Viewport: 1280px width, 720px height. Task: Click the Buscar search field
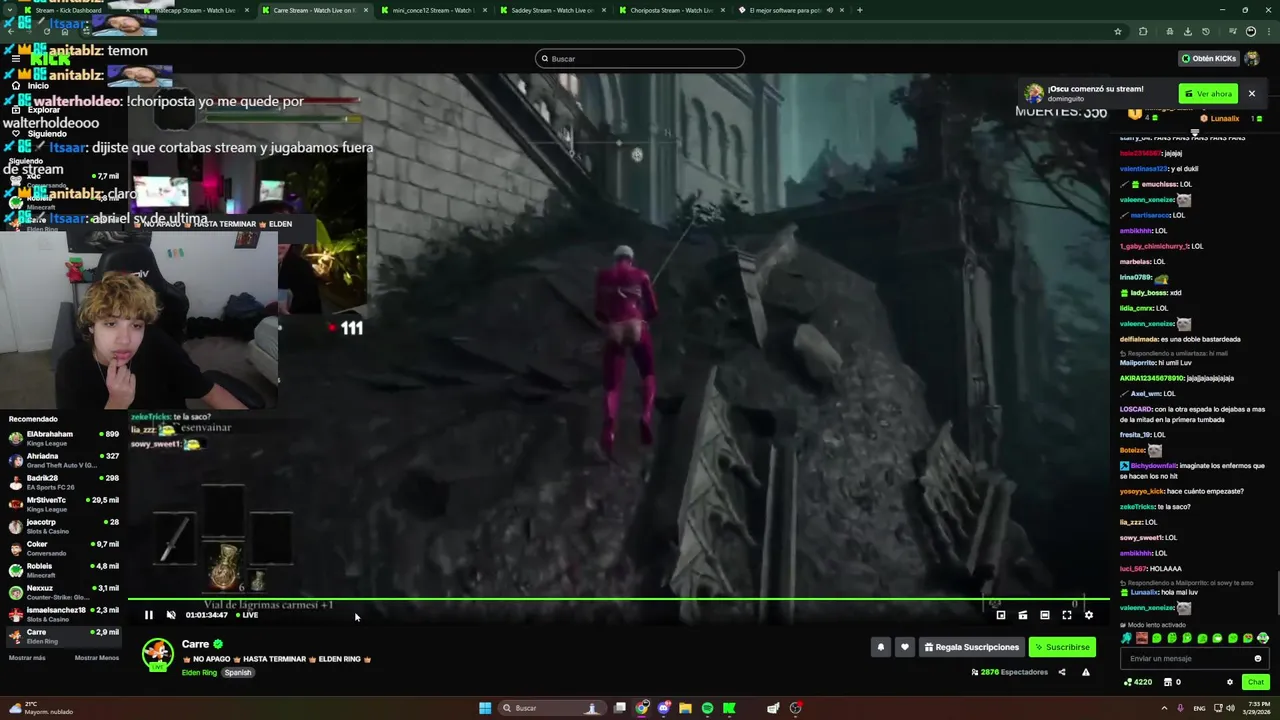pos(640,58)
